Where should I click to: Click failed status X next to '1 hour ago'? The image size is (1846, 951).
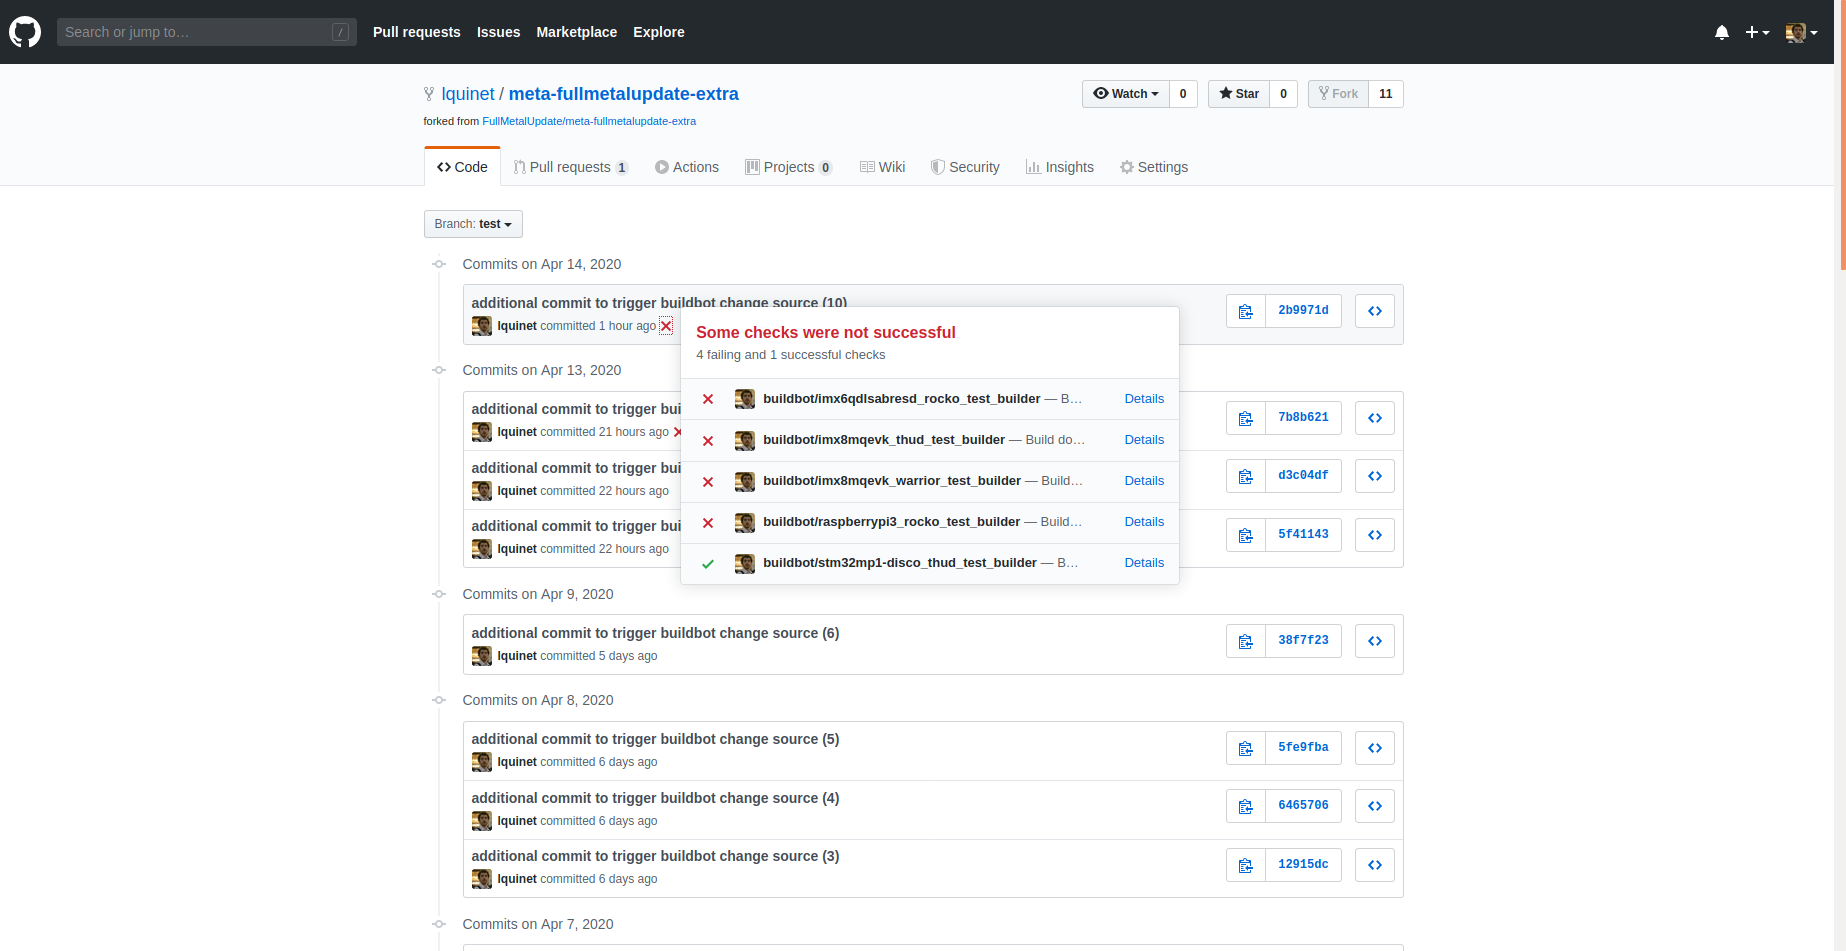pyautogui.click(x=666, y=326)
